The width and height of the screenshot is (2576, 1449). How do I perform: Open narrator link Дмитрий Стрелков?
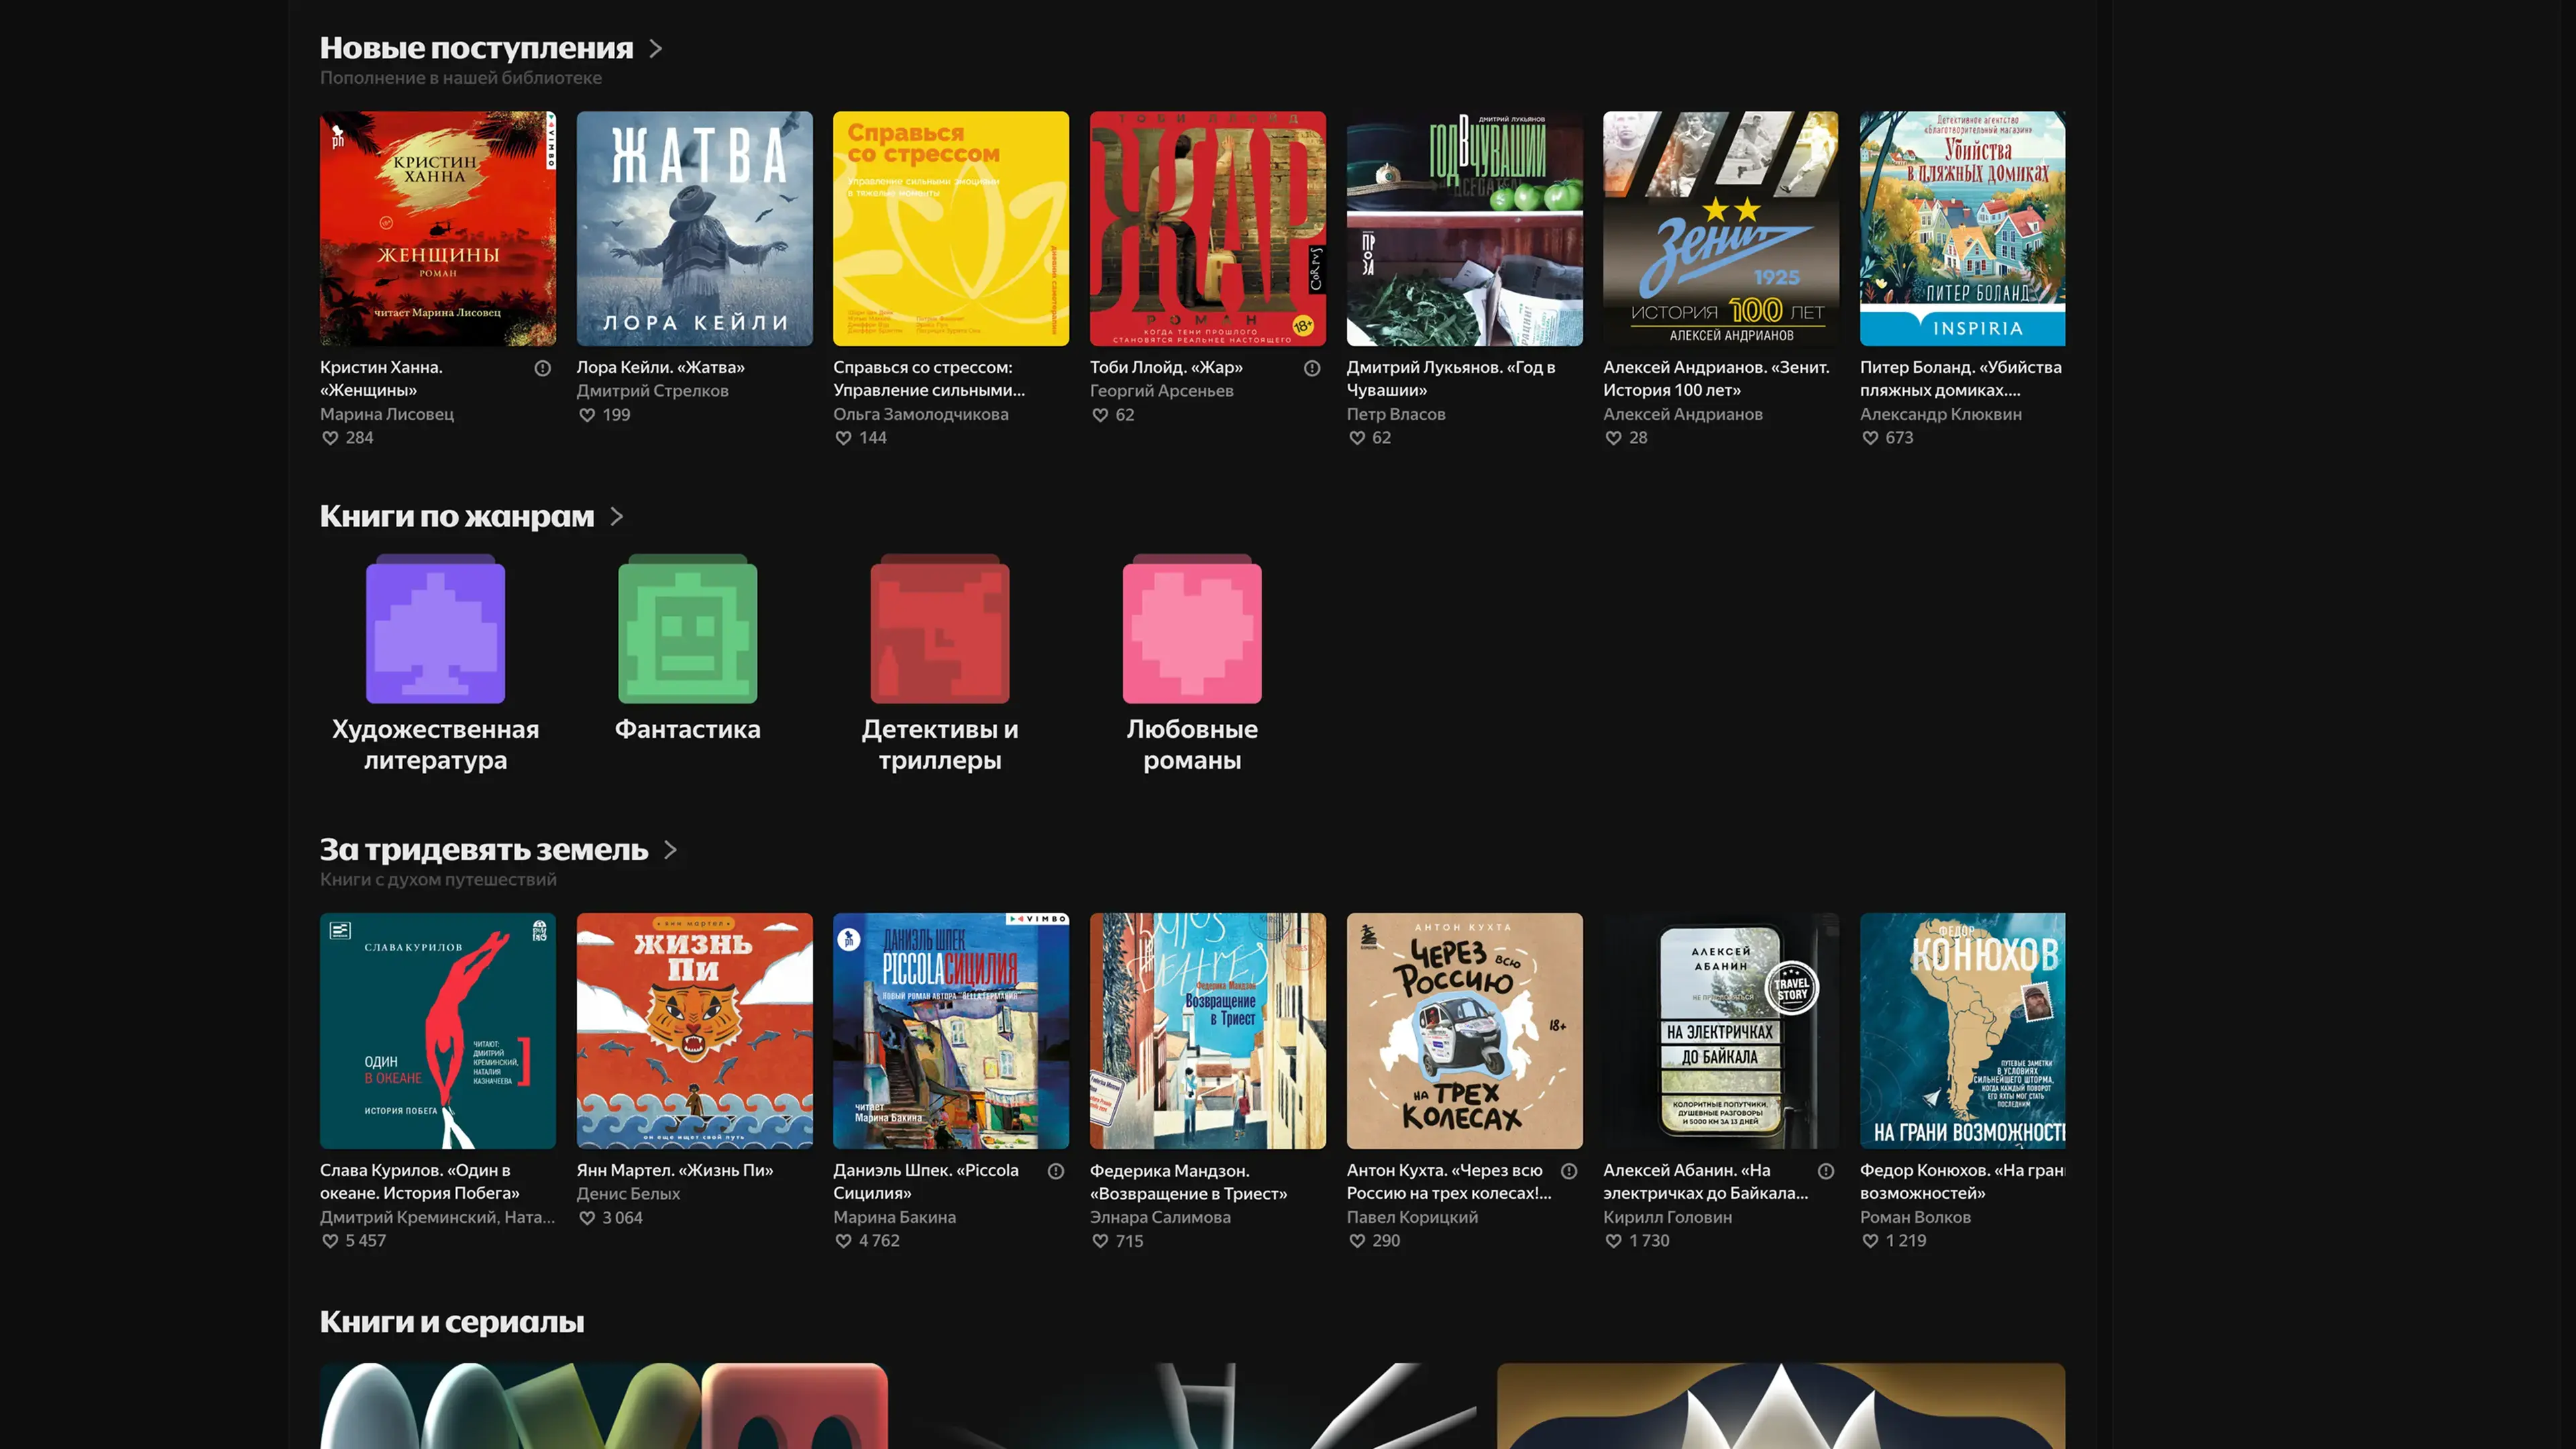tap(652, 391)
